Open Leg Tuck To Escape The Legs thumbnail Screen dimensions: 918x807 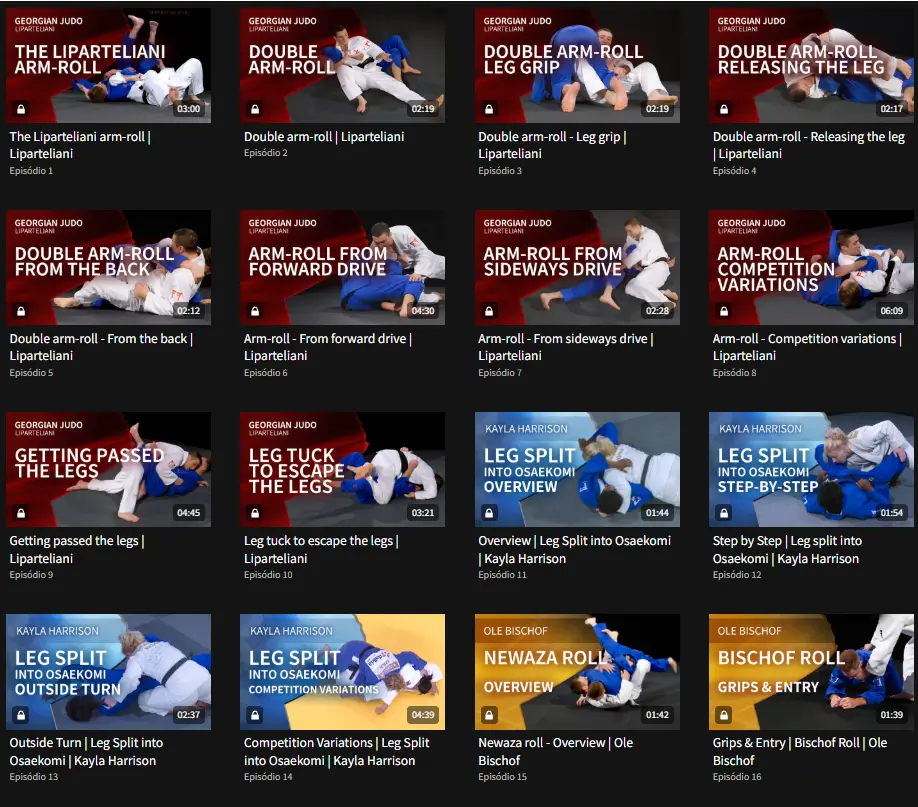[342, 469]
